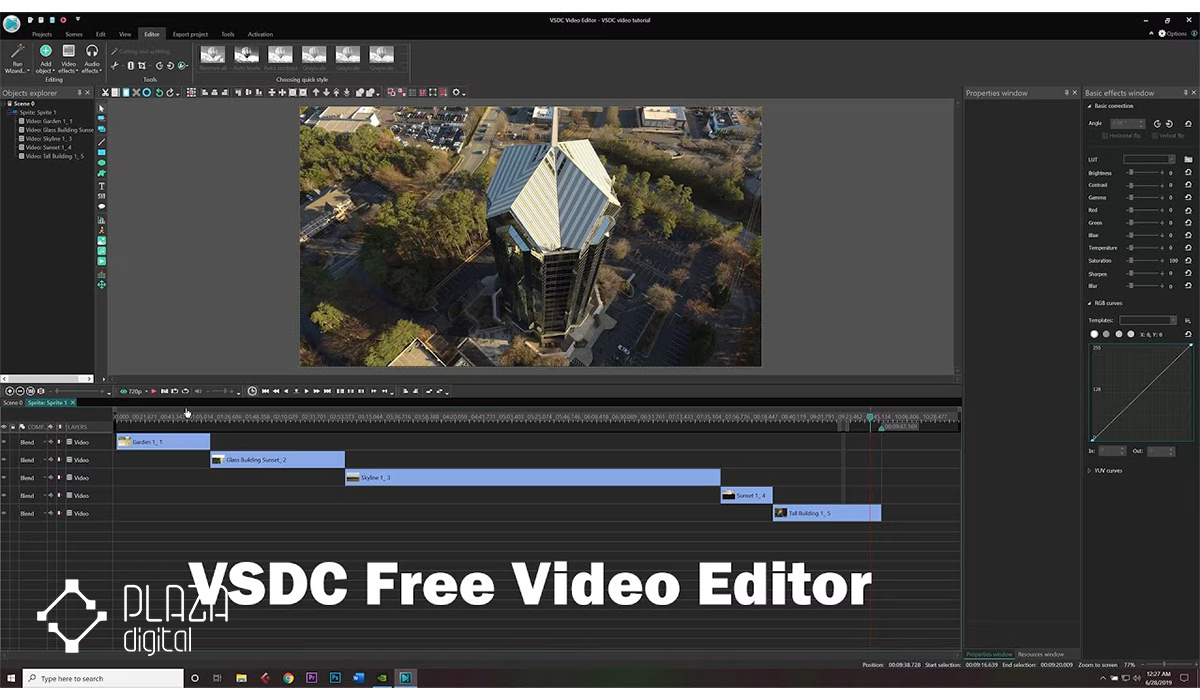Toggle the Vertical flip checkbox
The width and height of the screenshot is (1200, 700).
point(1155,135)
